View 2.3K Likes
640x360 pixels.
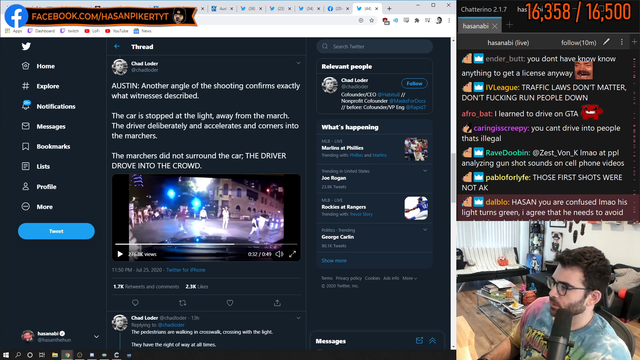(197, 287)
